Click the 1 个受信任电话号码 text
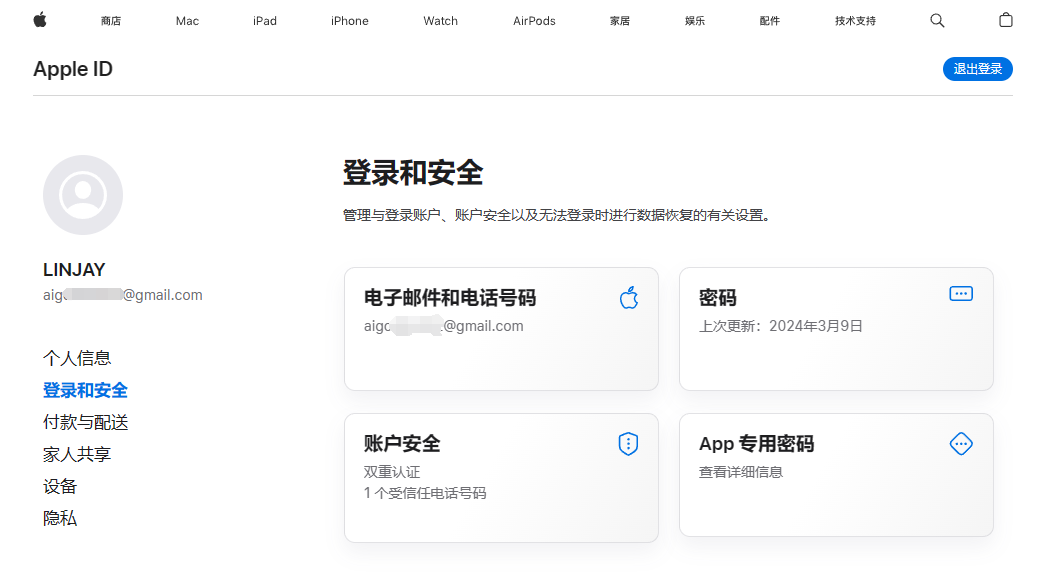Screen dimensions: 1039x572 425,493
